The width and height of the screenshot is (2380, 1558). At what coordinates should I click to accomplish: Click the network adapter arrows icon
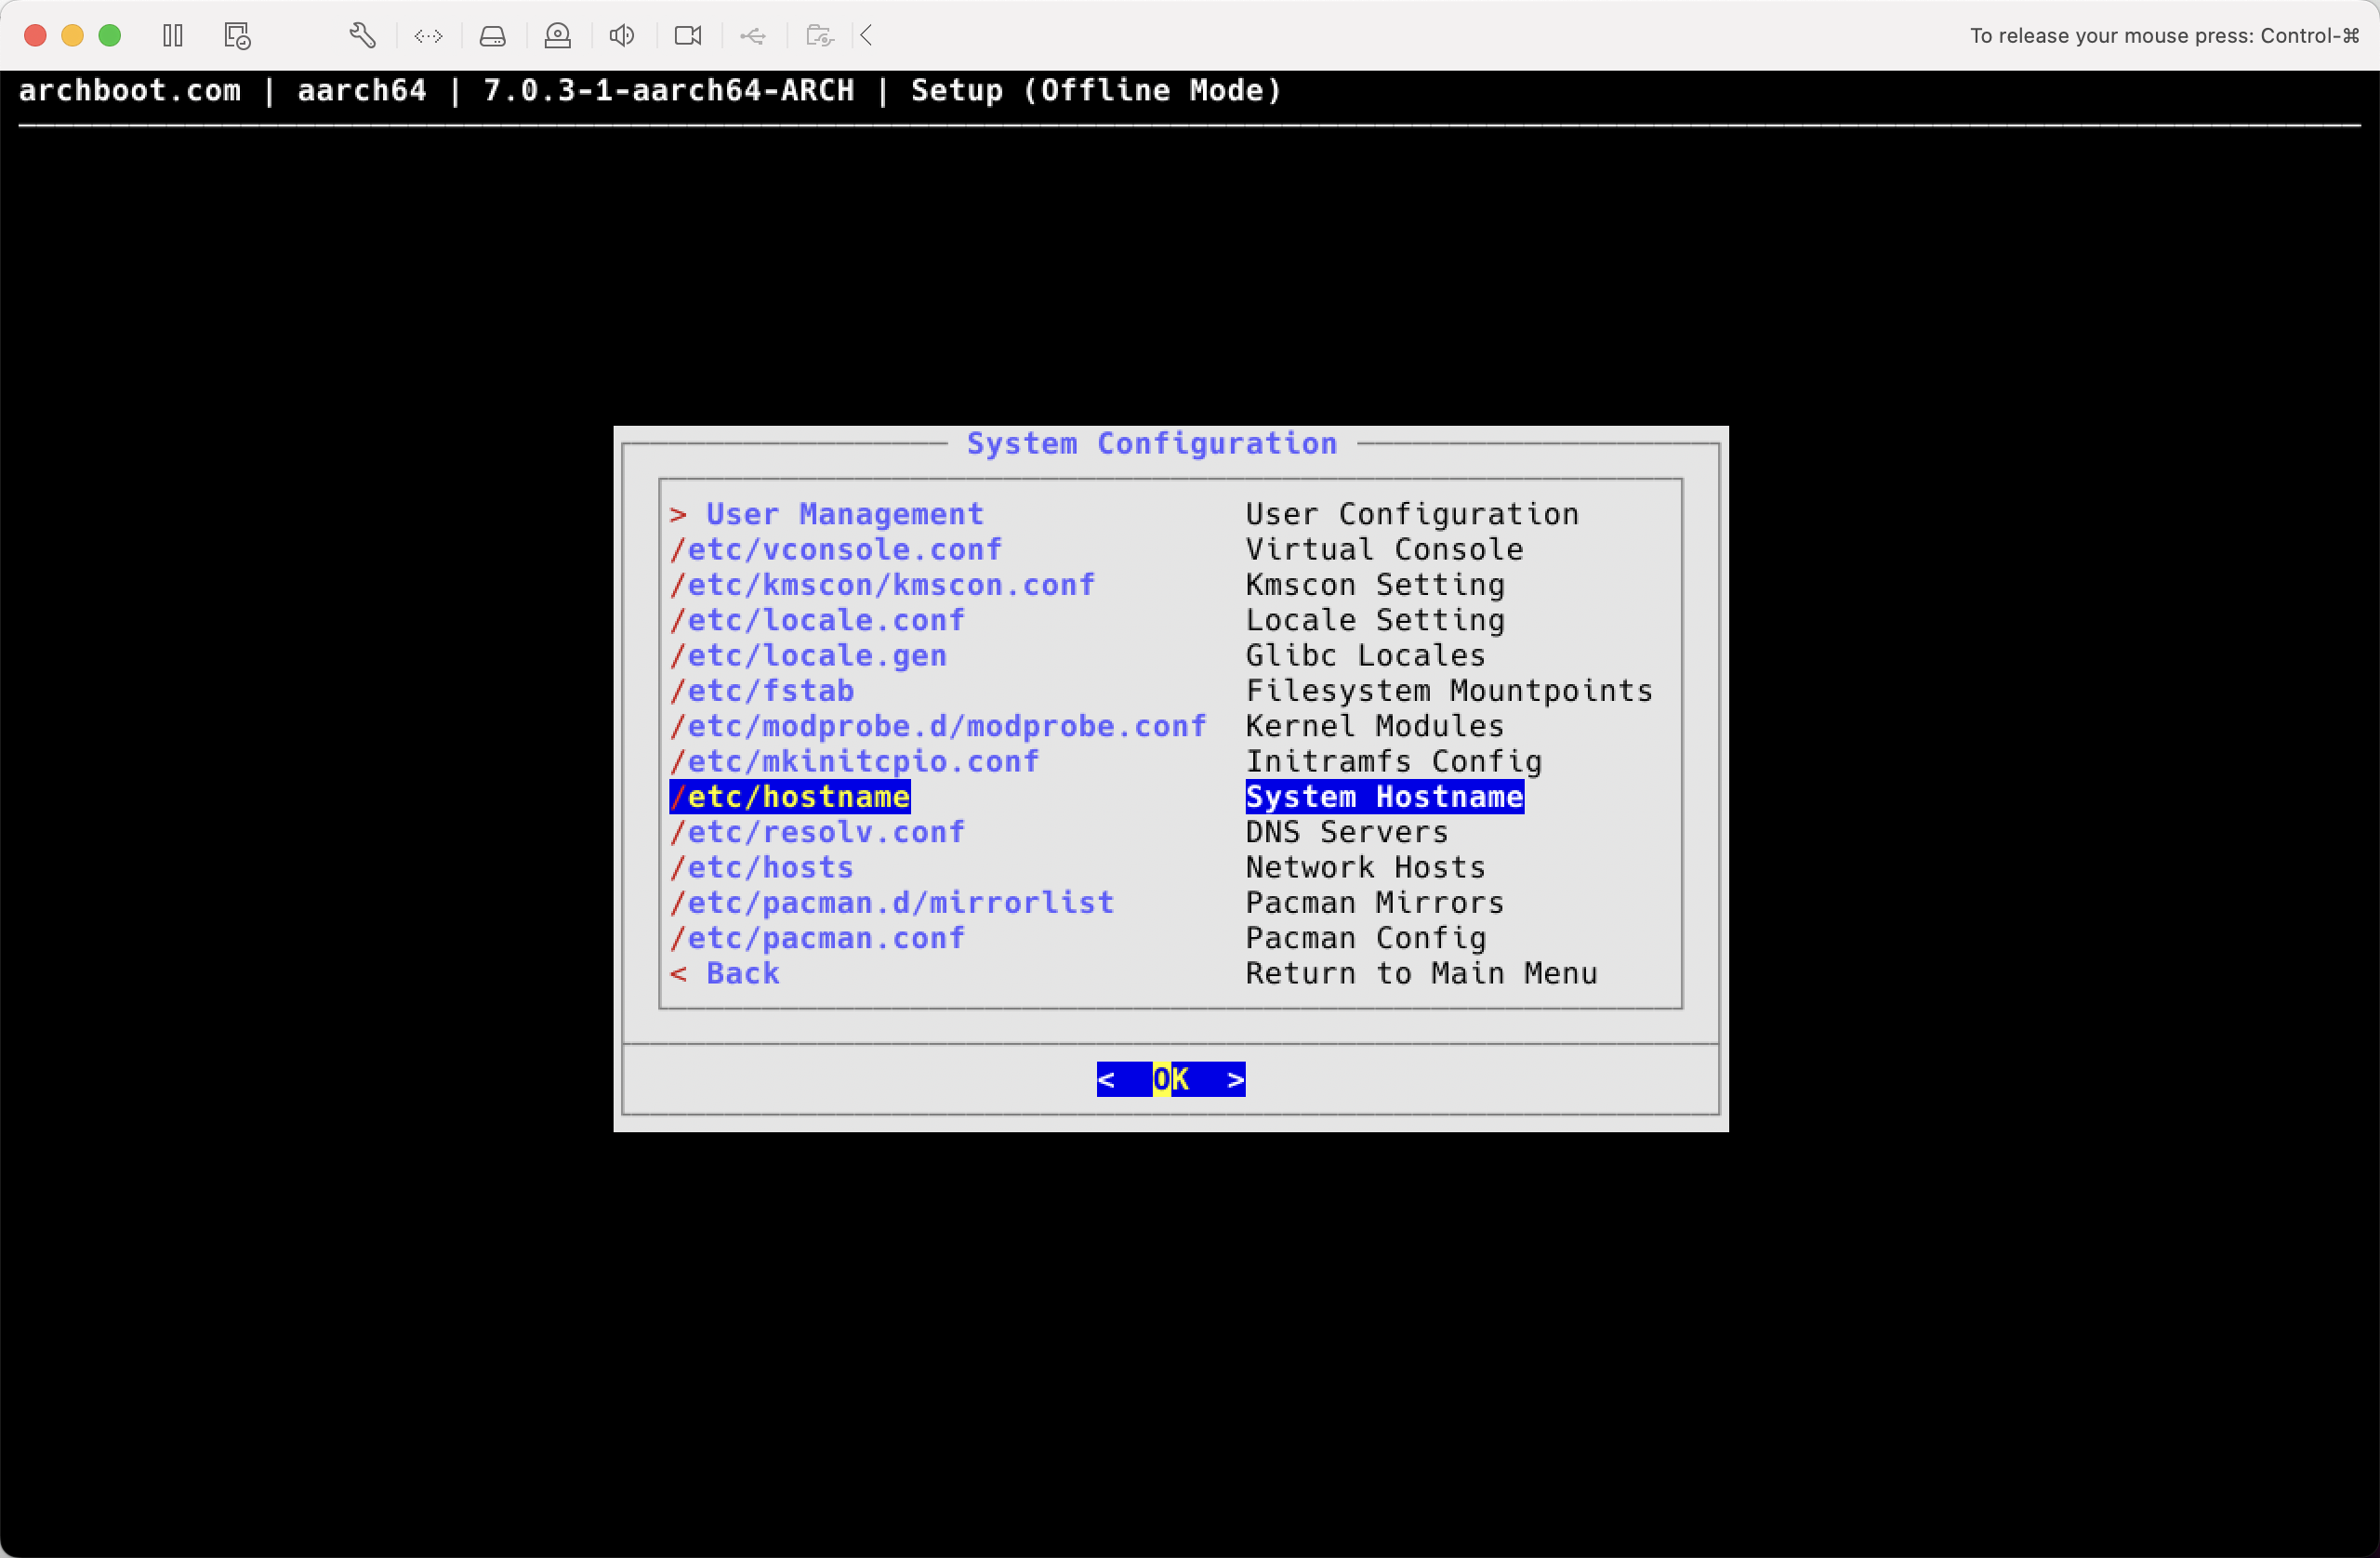[x=428, y=36]
